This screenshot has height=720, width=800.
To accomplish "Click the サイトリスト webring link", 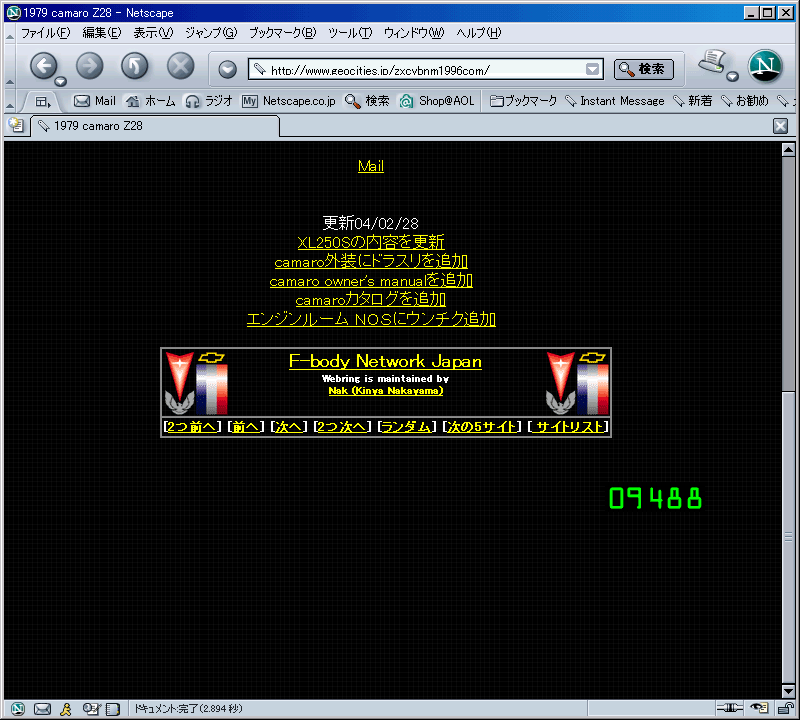I will click(570, 427).
